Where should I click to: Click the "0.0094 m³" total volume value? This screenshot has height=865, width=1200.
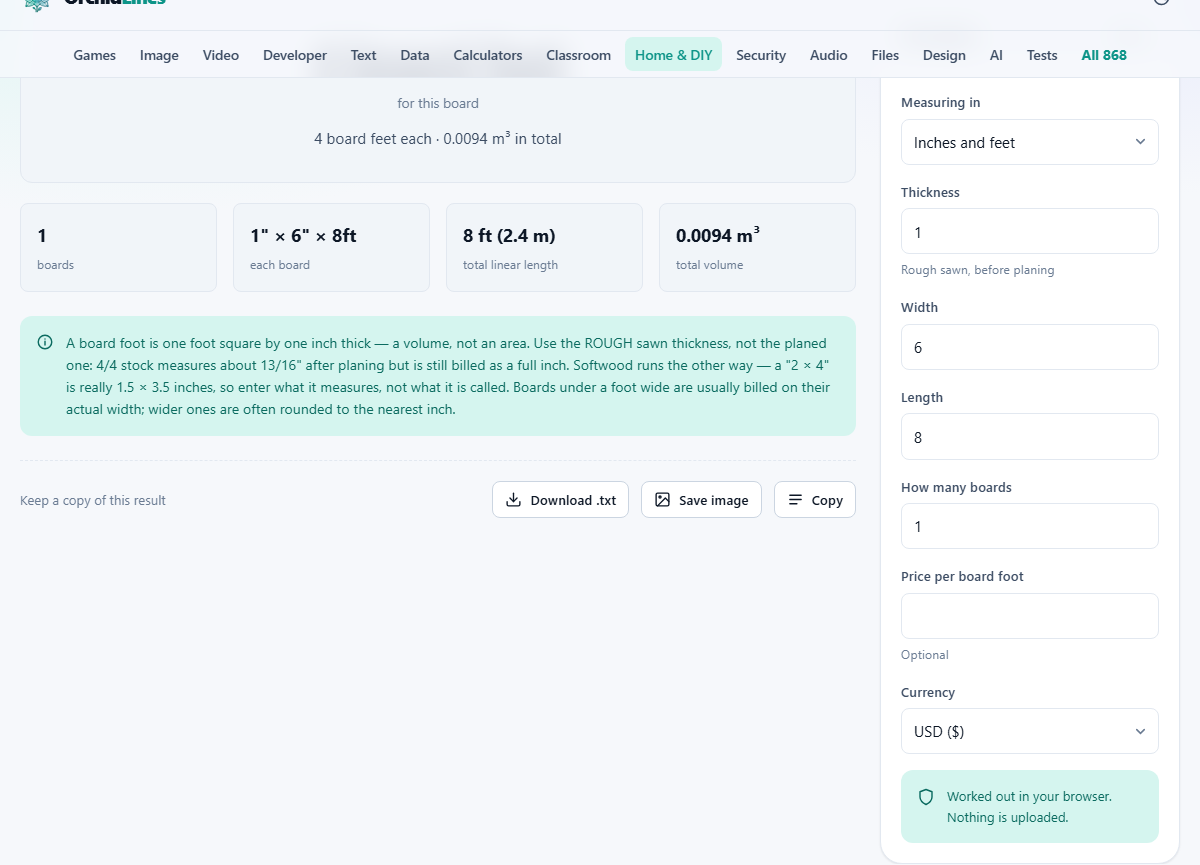tap(718, 236)
